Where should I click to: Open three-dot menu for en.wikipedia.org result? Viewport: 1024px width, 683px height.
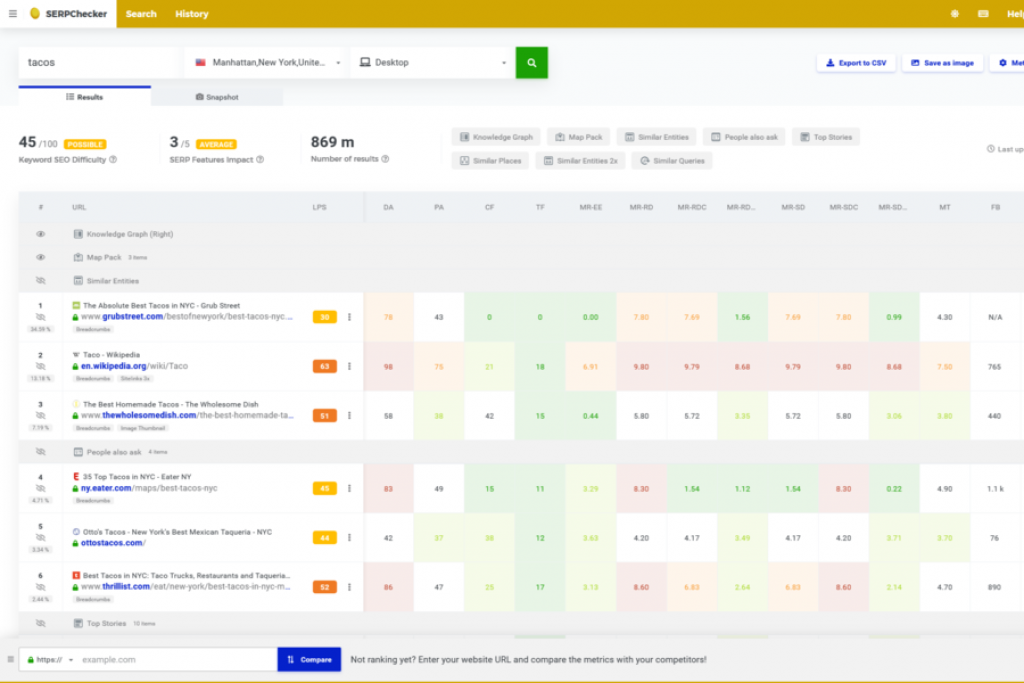point(349,366)
